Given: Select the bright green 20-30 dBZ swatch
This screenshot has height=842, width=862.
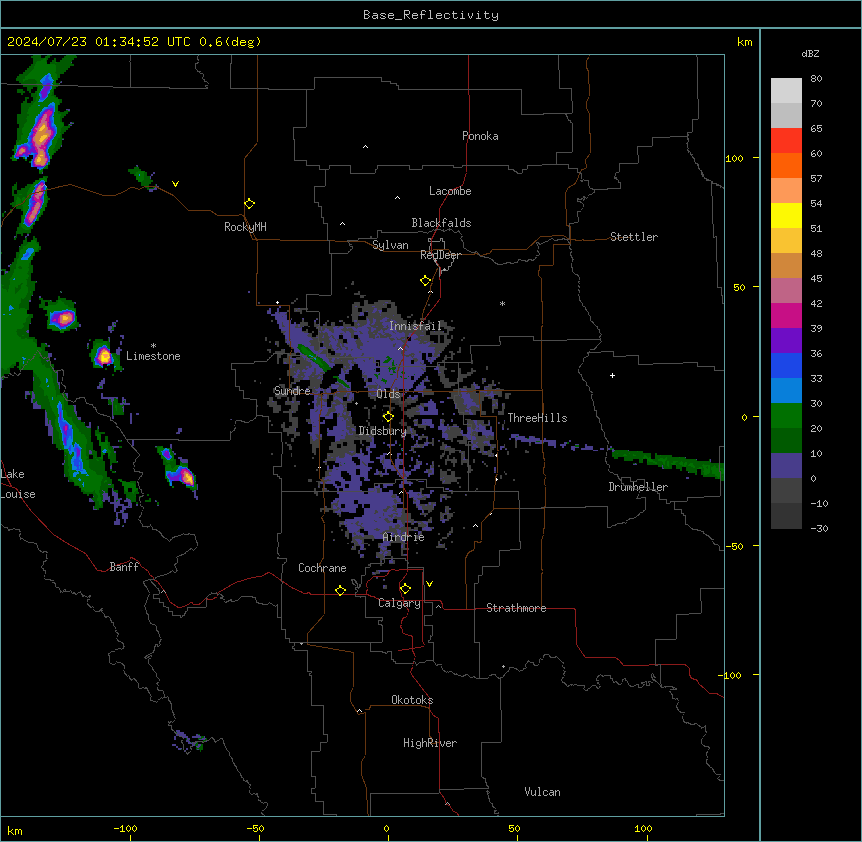Looking at the screenshot, I should pos(786,416).
